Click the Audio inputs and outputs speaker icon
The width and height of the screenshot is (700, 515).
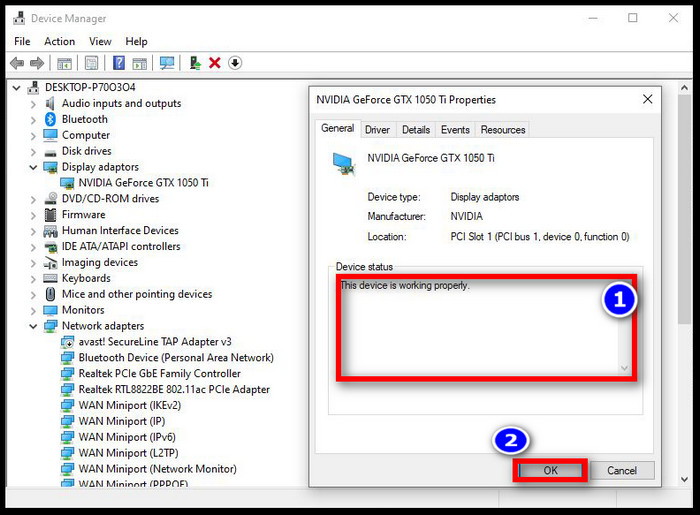pos(50,103)
